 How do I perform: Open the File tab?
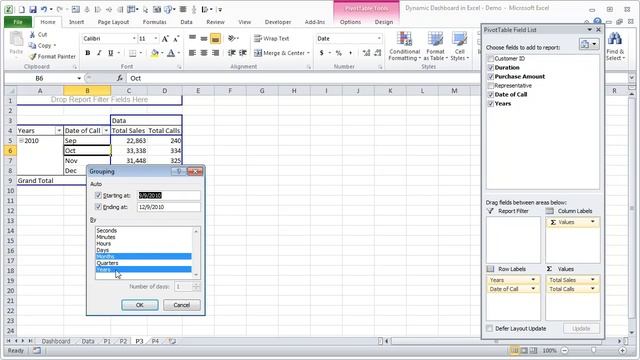click(18, 22)
